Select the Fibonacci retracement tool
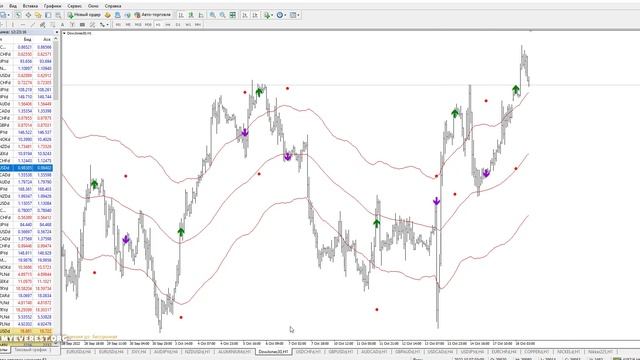 52,25
